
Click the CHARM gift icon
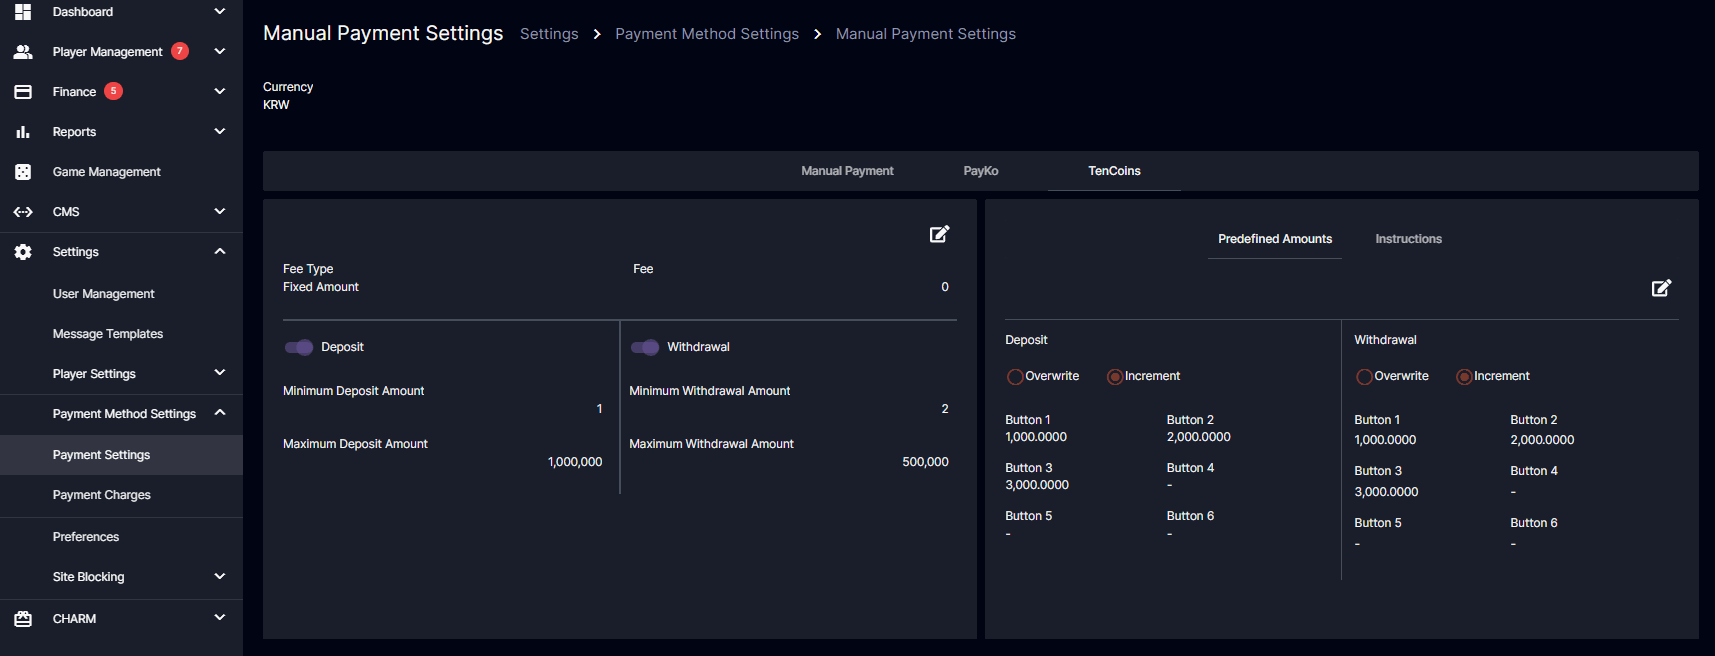23,619
